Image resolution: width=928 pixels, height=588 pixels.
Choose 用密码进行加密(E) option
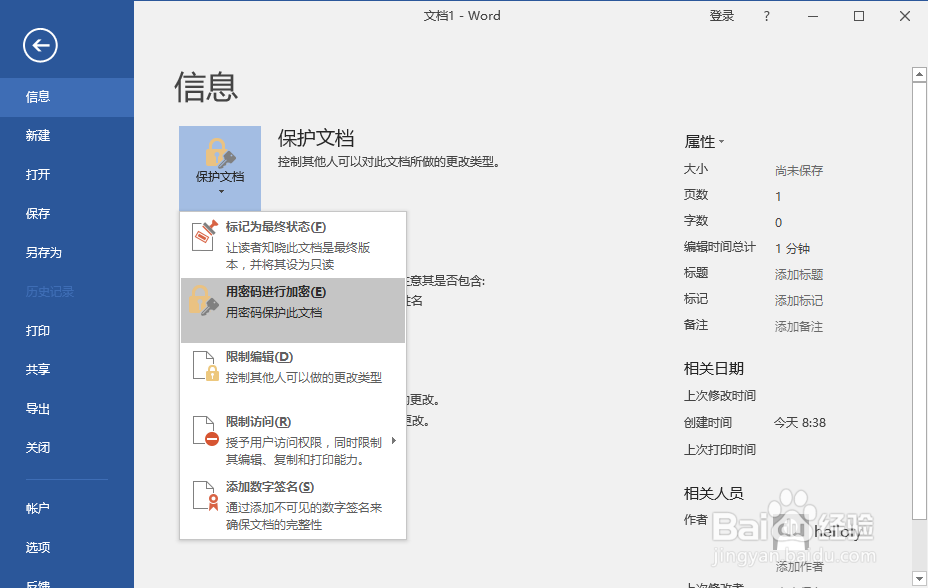pos(293,310)
